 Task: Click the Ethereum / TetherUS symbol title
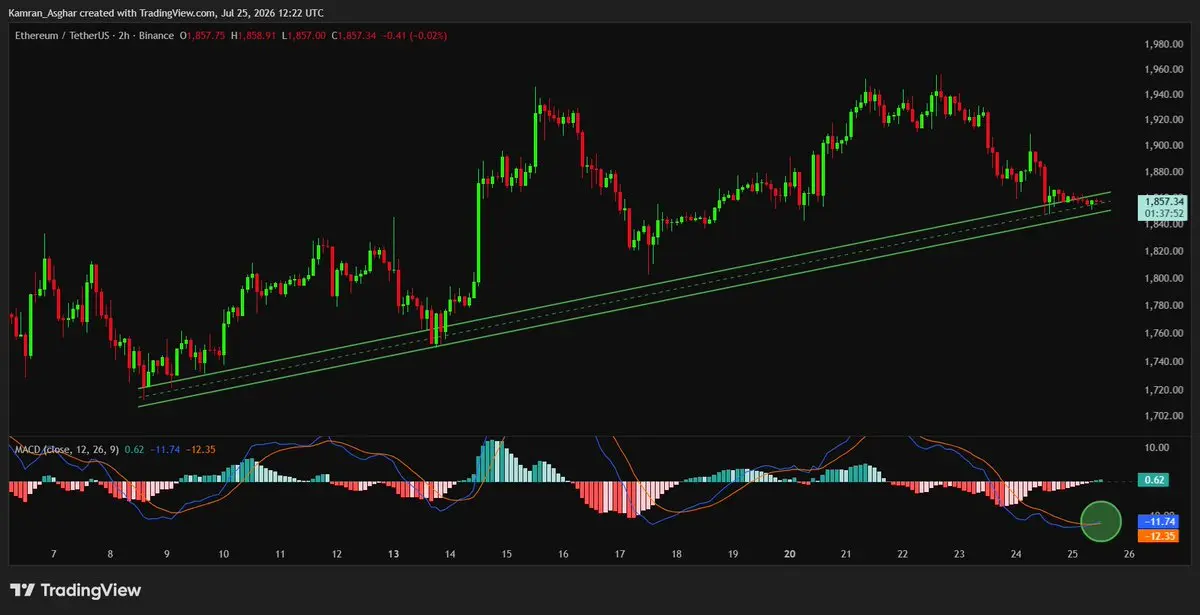62,35
